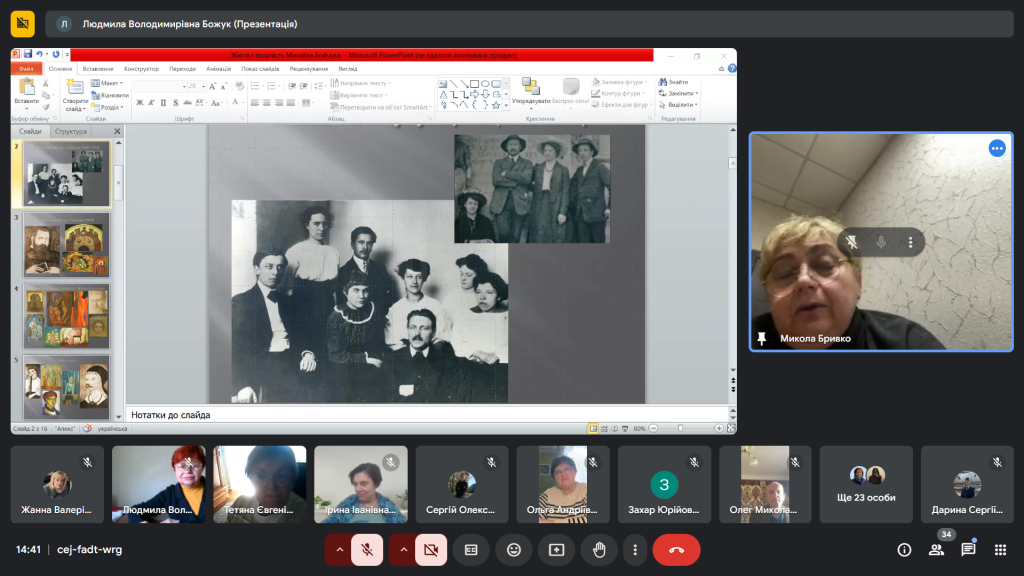The width and height of the screenshot is (1024, 576).
Task: Expand audio settings arrow beside microphone
Action: coord(339,549)
